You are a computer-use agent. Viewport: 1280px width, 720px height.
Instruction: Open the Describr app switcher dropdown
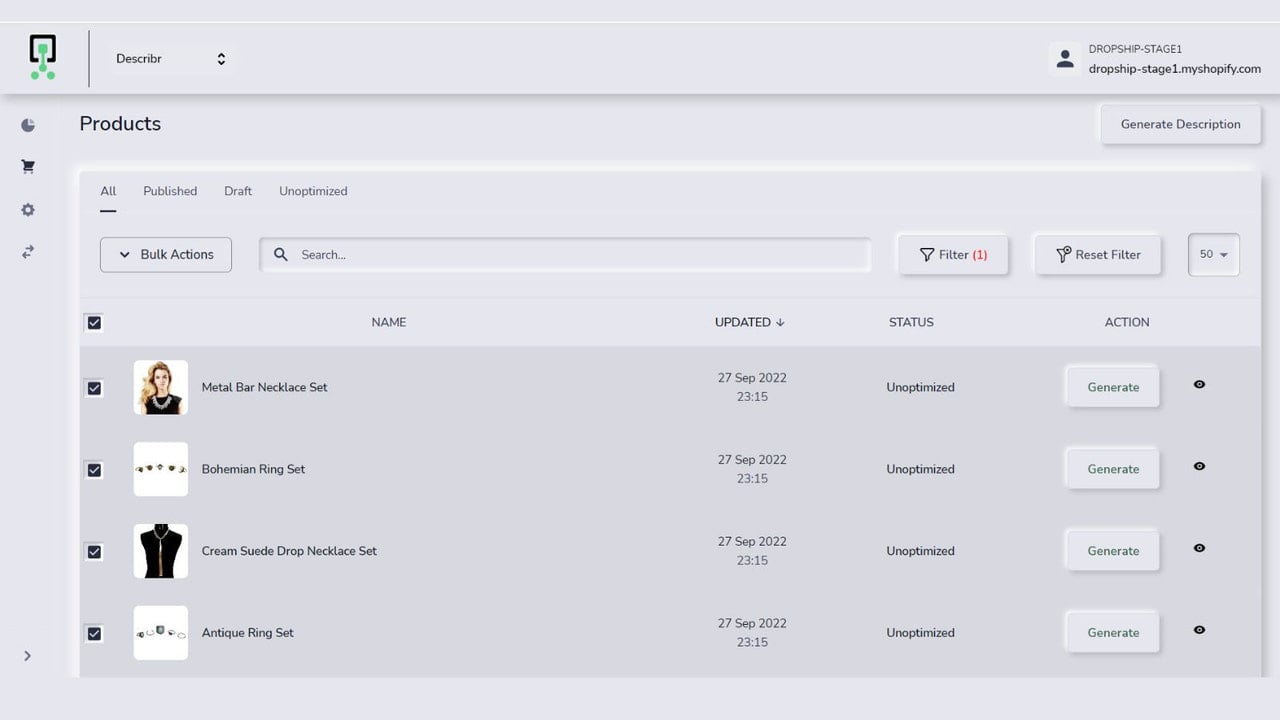(x=171, y=59)
